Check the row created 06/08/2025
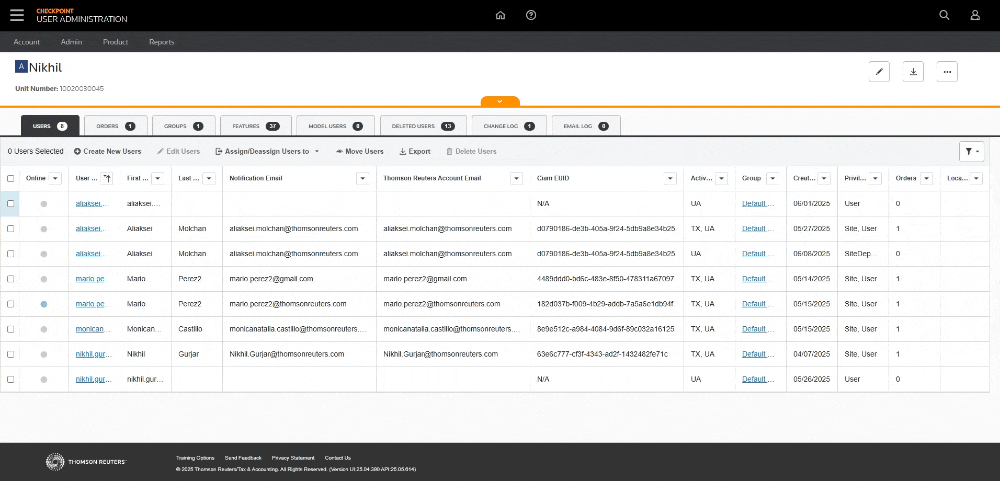The width and height of the screenshot is (1000, 481). tap(10, 253)
